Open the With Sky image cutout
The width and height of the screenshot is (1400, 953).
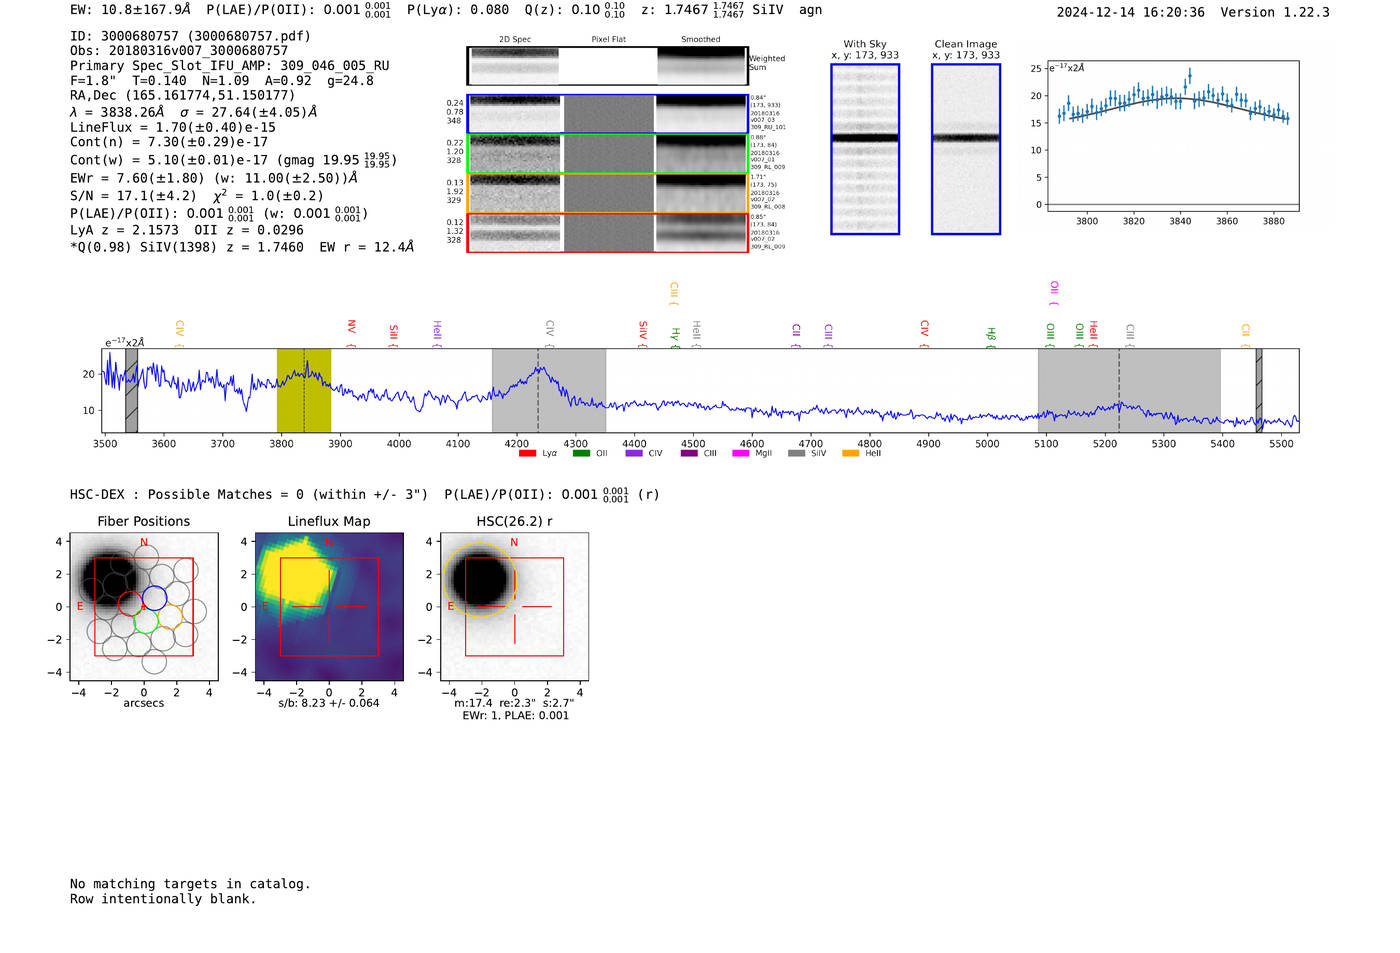(865, 149)
